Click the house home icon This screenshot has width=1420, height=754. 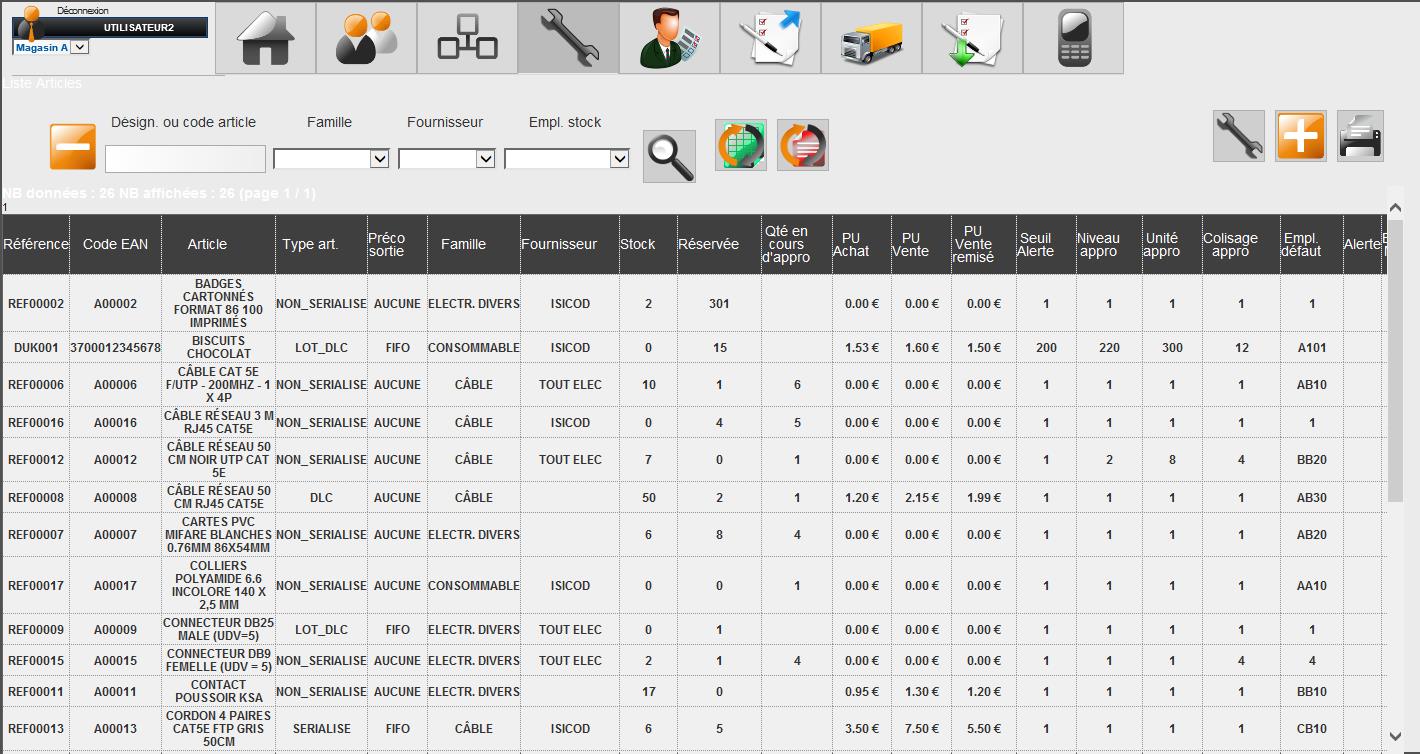pyautogui.click(x=266, y=38)
